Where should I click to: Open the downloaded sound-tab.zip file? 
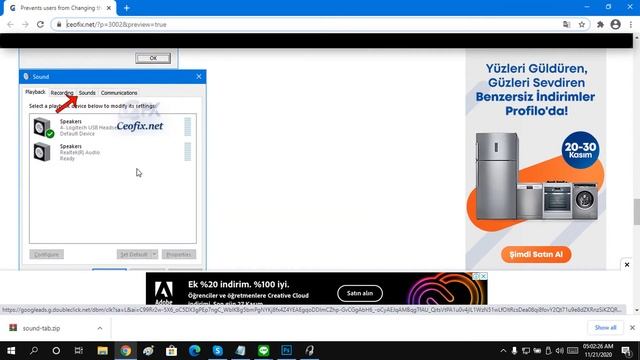click(x=41, y=328)
